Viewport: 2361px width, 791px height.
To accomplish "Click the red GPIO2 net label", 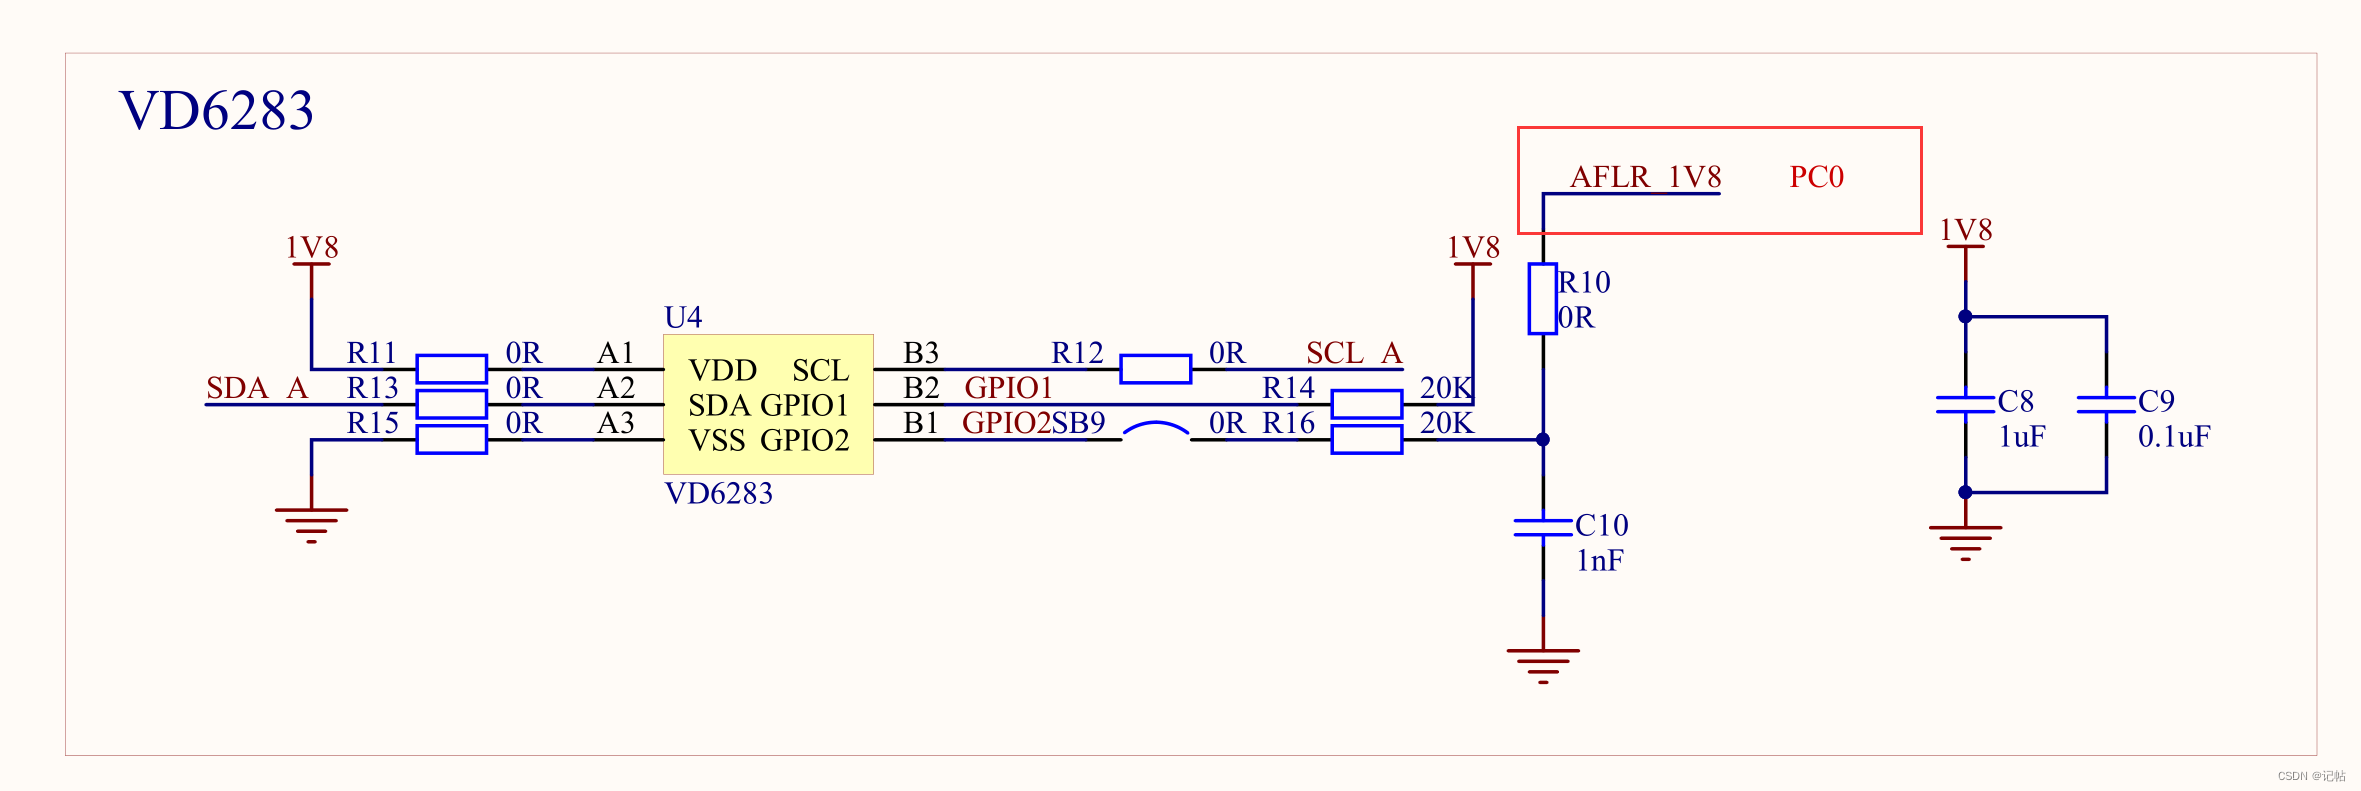I will pyautogui.click(x=1006, y=423).
